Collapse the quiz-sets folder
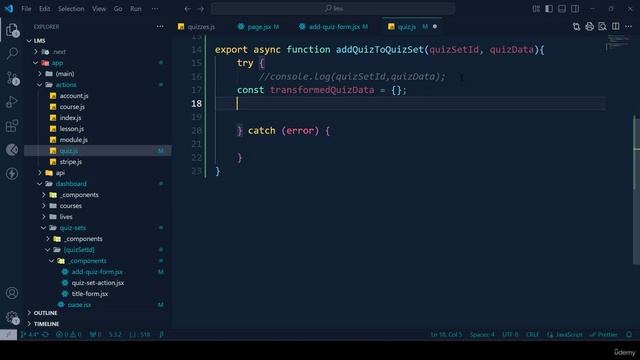This screenshot has height=360, width=640. [x=44, y=228]
